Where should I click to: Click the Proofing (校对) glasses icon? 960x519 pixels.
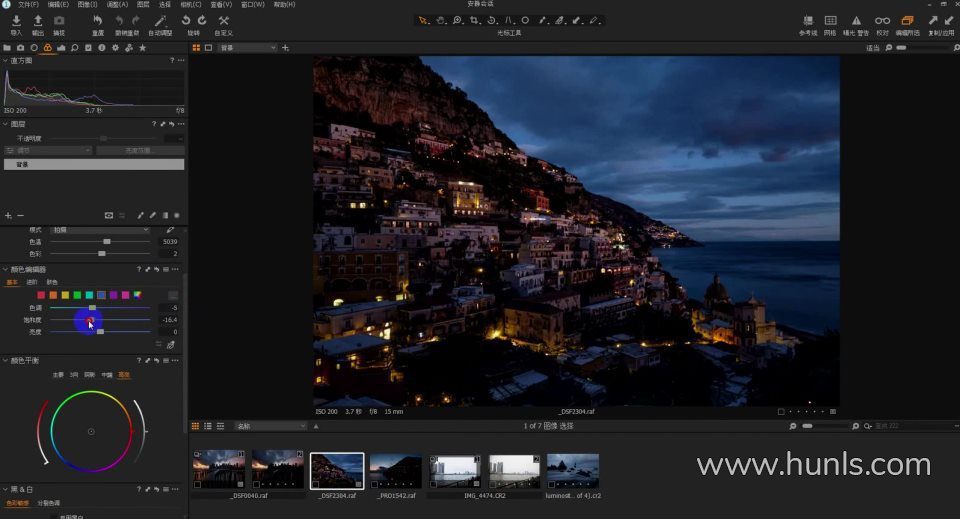point(882,21)
